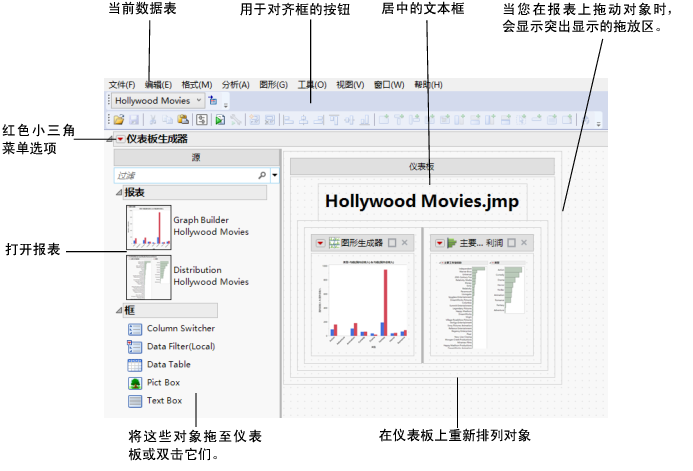The width and height of the screenshot is (693, 471).
Task: Click the Open file folder toolbar icon
Action: (118, 120)
